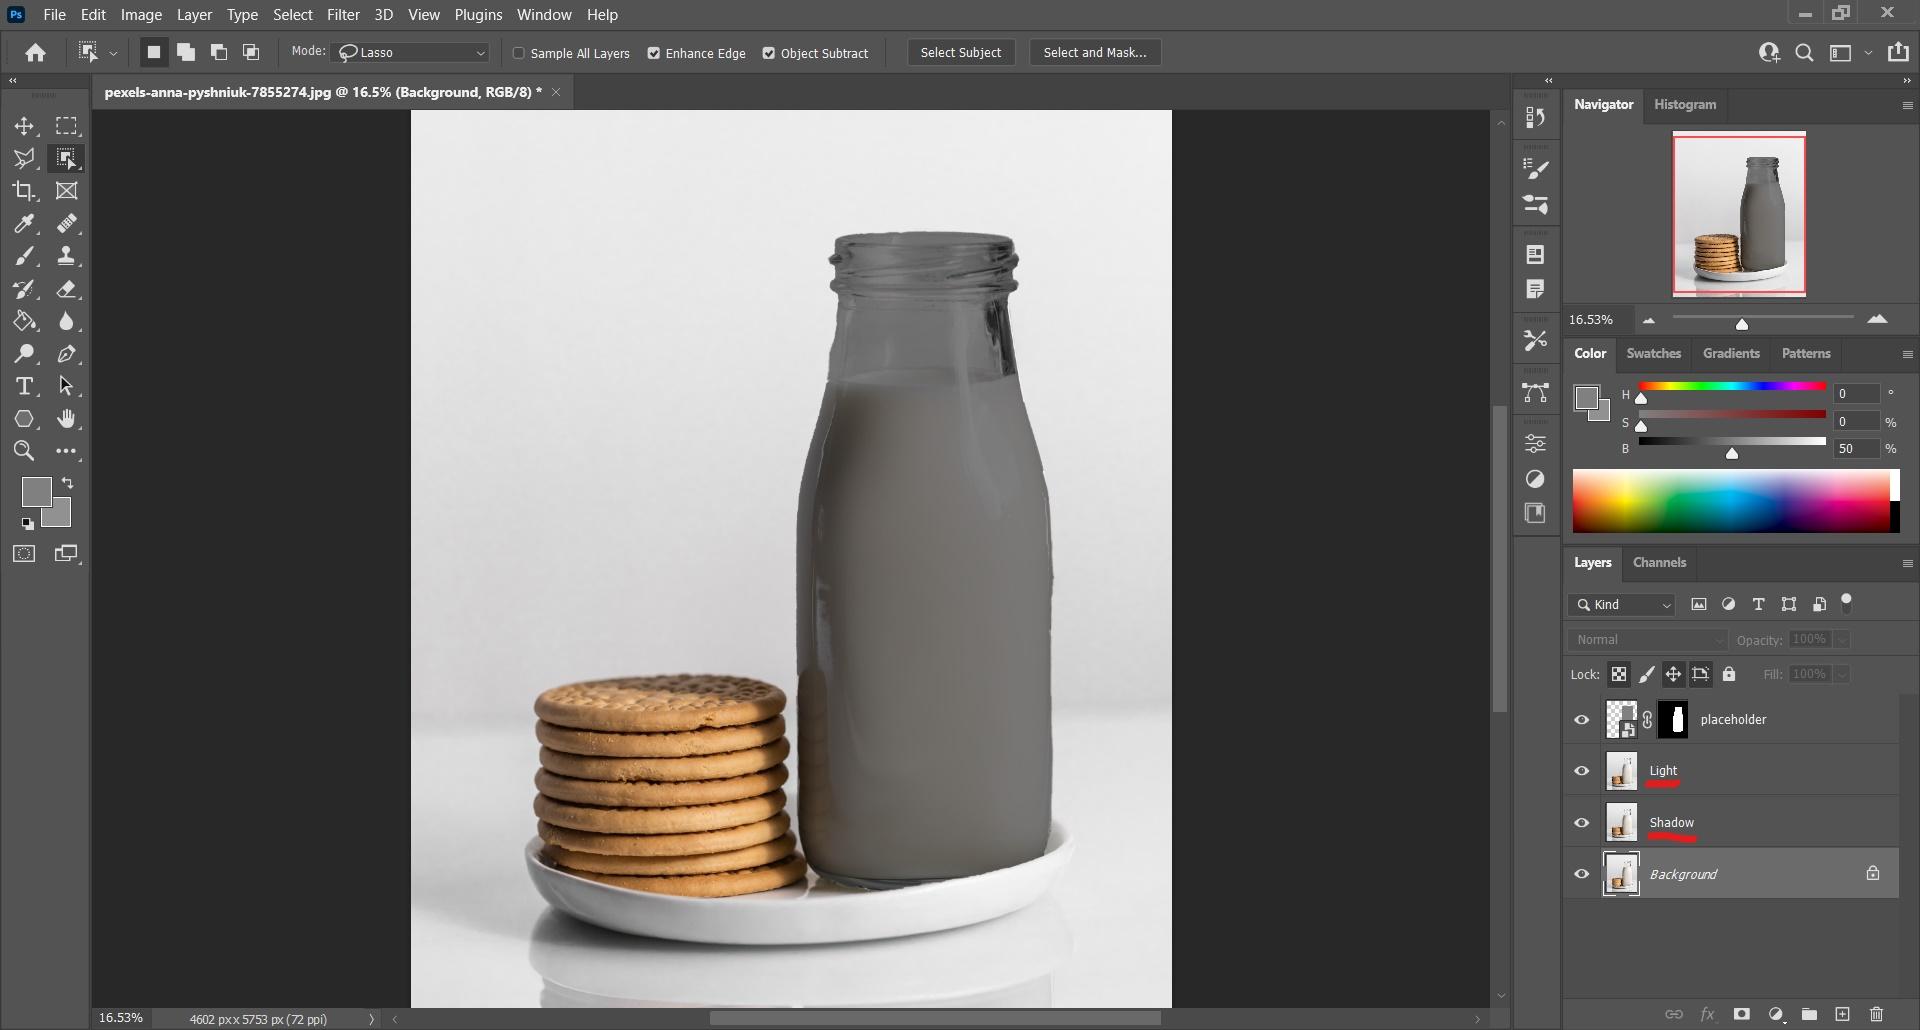Click the delete layer trash icon
1920x1030 pixels.
[1876, 1014]
